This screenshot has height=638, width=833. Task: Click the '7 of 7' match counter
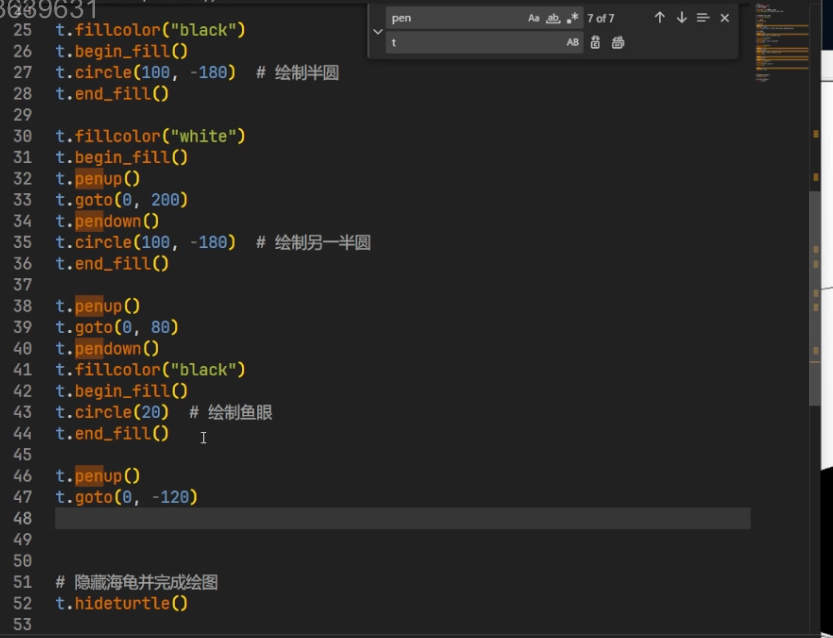pos(601,18)
